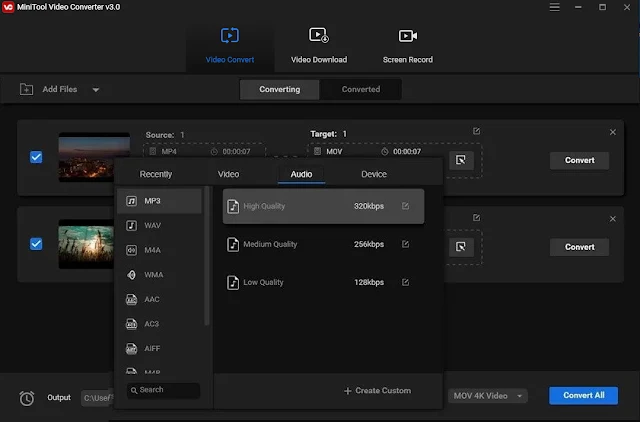Open the Screen Record section
640x422 pixels.
coord(408,46)
